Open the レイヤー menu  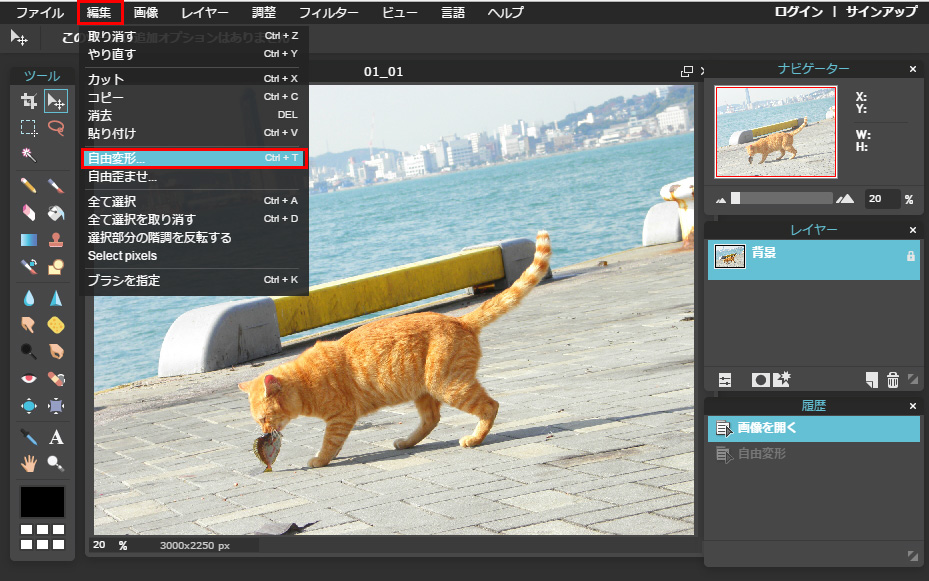[x=204, y=12]
